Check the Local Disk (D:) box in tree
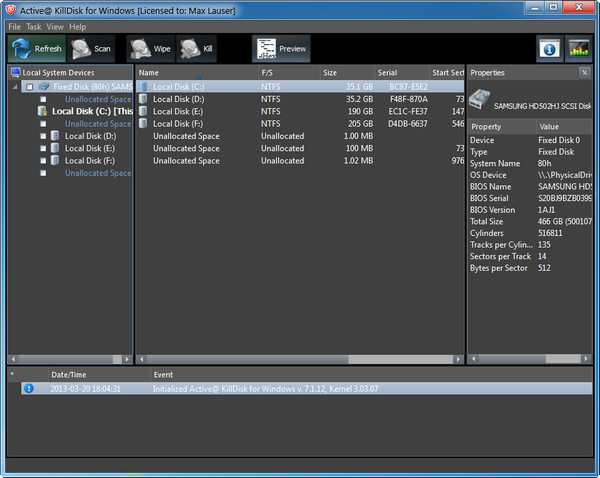 (43, 136)
